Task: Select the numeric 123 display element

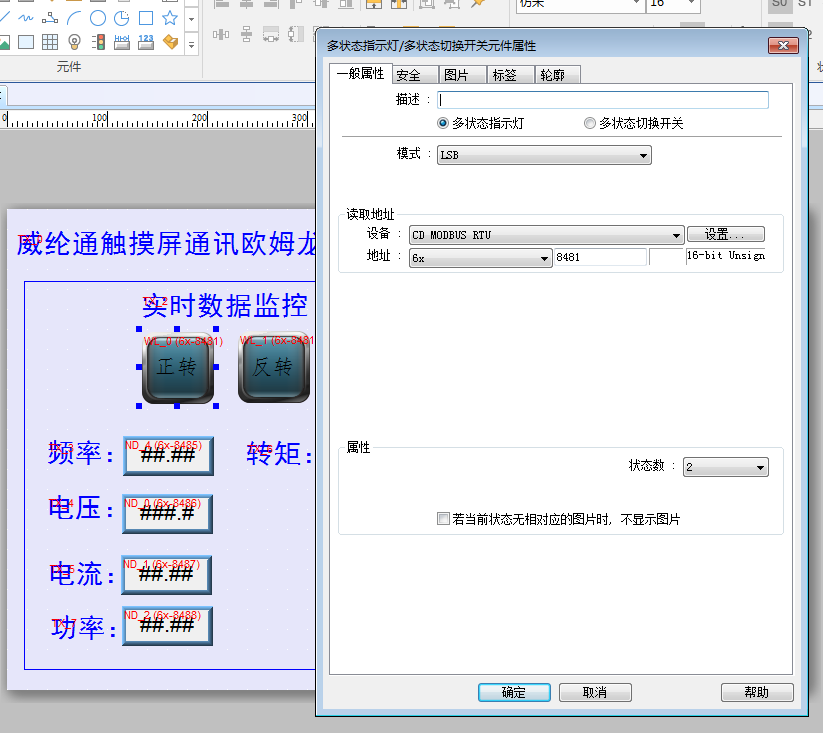Action: click(146, 42)
